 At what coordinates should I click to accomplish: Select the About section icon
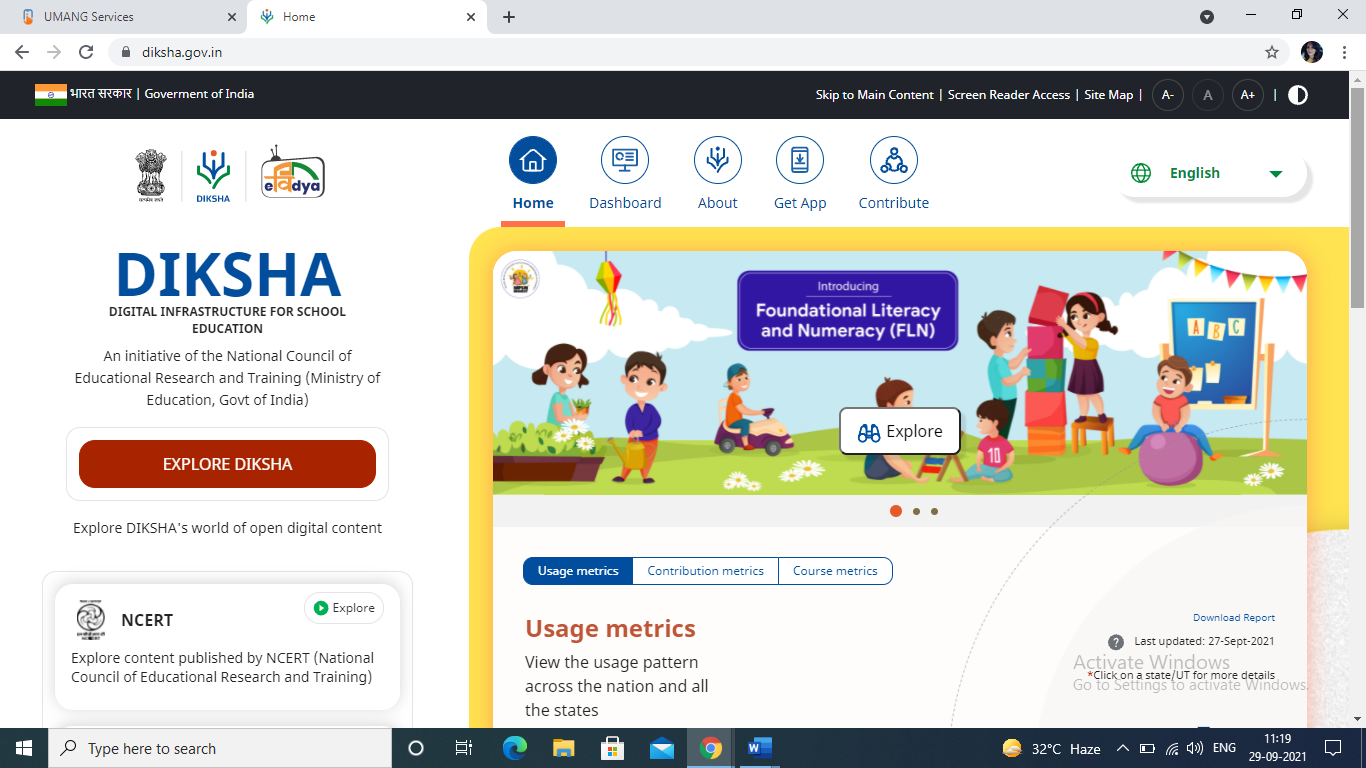717,159
